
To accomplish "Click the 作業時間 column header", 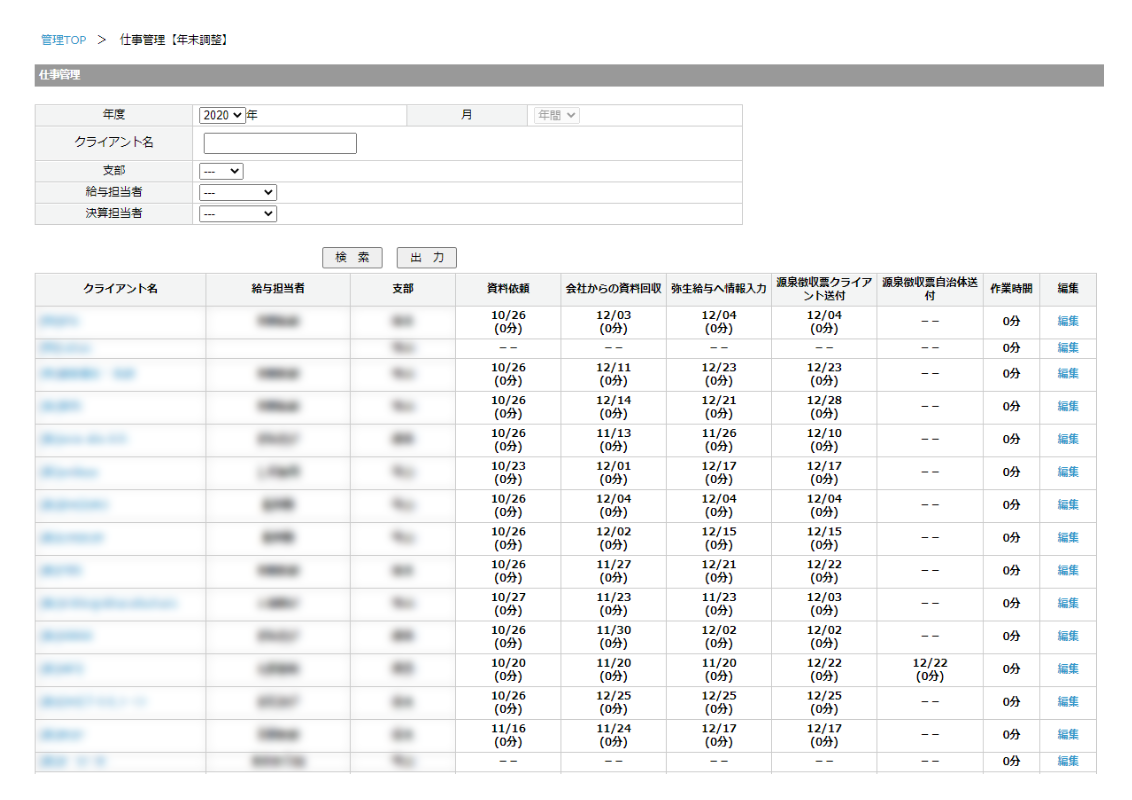I will point(1011,289).
